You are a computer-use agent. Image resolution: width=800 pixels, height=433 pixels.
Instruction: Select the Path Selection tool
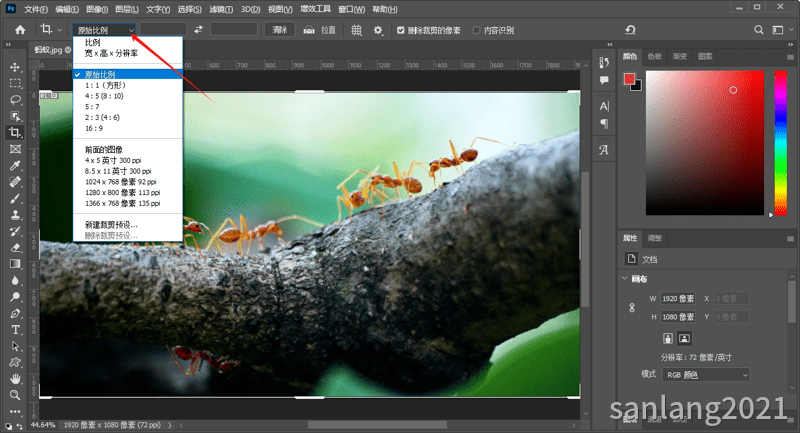15,346
